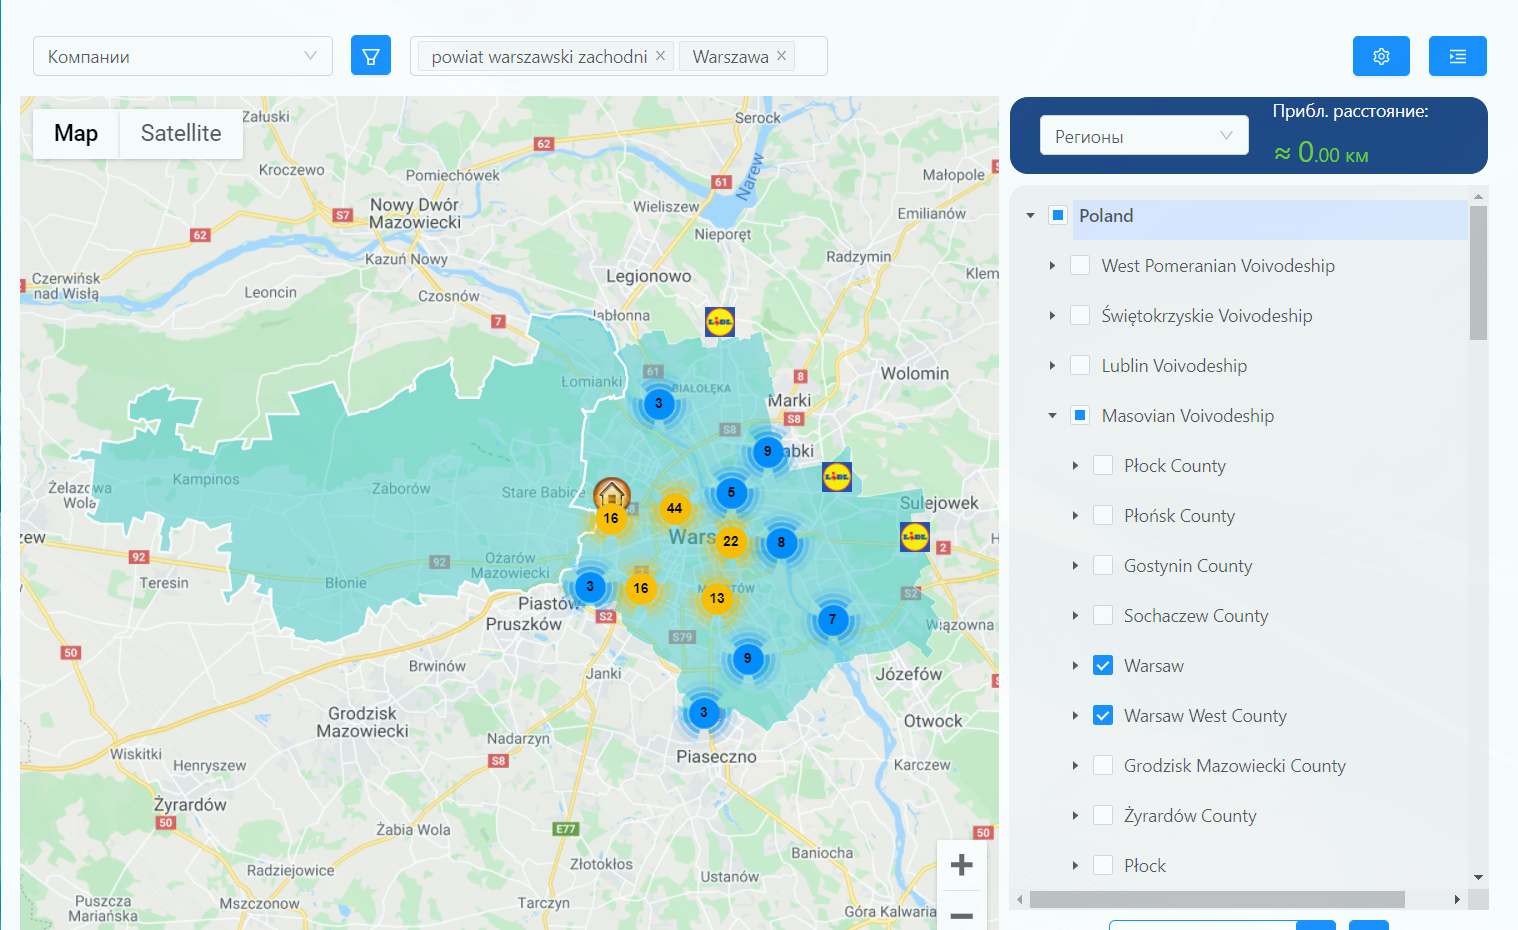1518x930 pixels.
Task: Open the yellow cluster marker 44
Action: click(674, 508)
